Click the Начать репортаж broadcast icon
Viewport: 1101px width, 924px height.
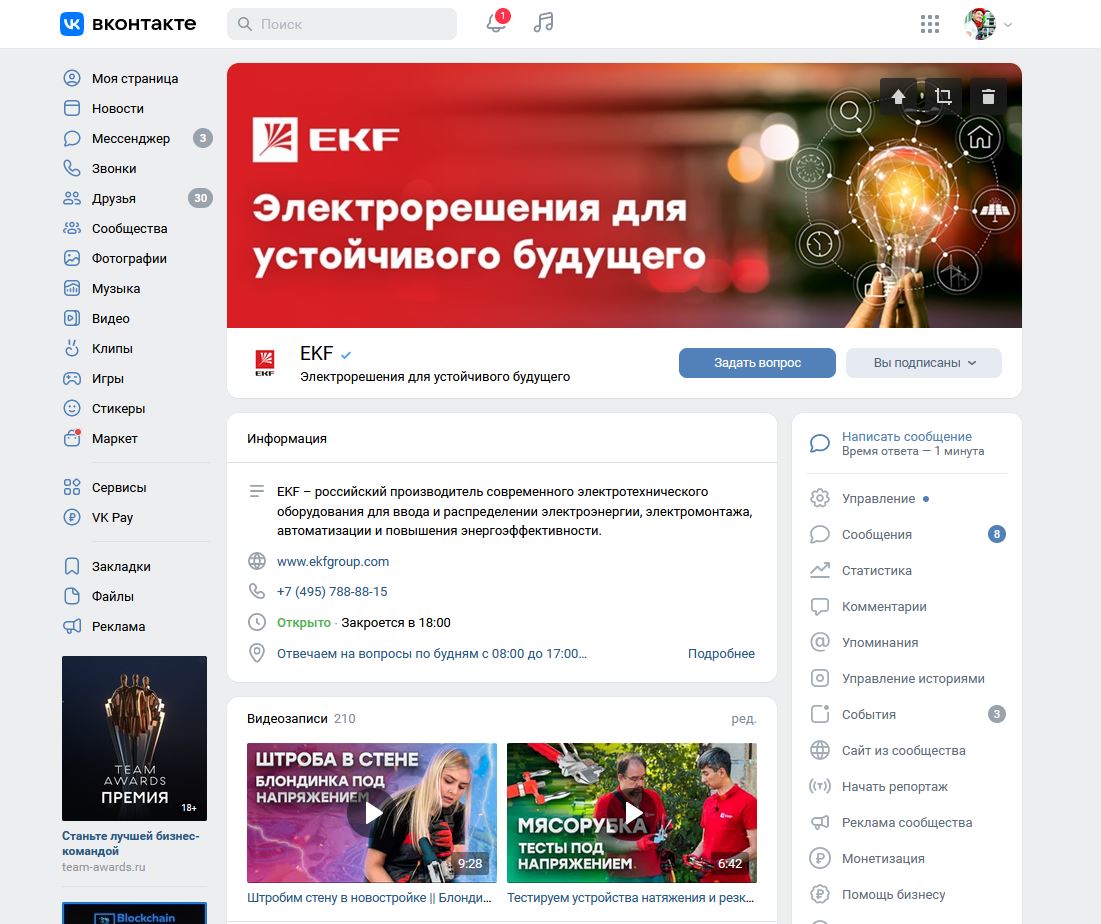pos(819,786)
